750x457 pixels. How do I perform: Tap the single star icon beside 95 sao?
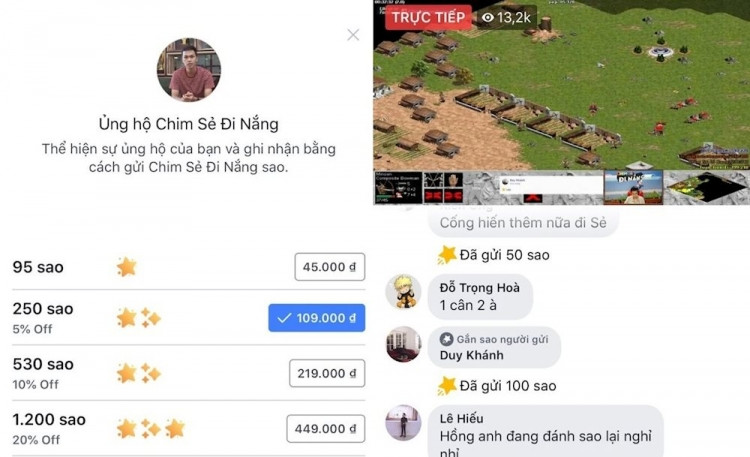[x=127, y=267]
